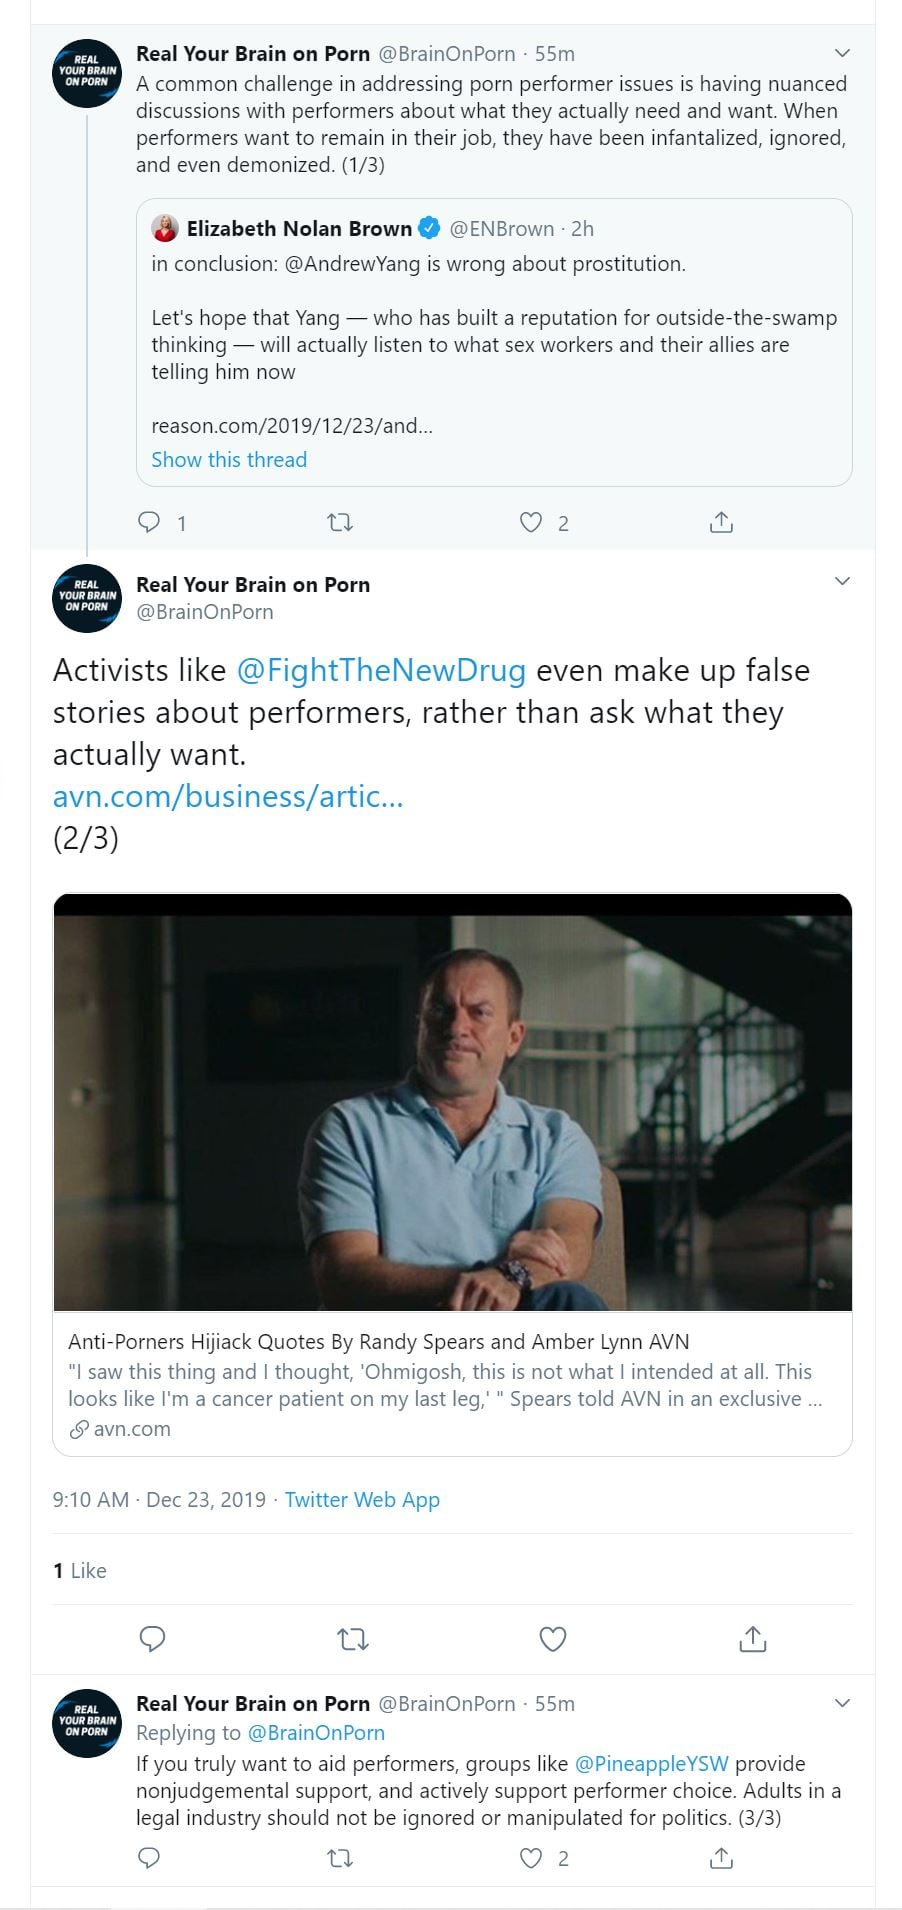The image size is (902, 1910).
Task: Retweet the main (2/3) tweet
Action: click(352, 1639)
